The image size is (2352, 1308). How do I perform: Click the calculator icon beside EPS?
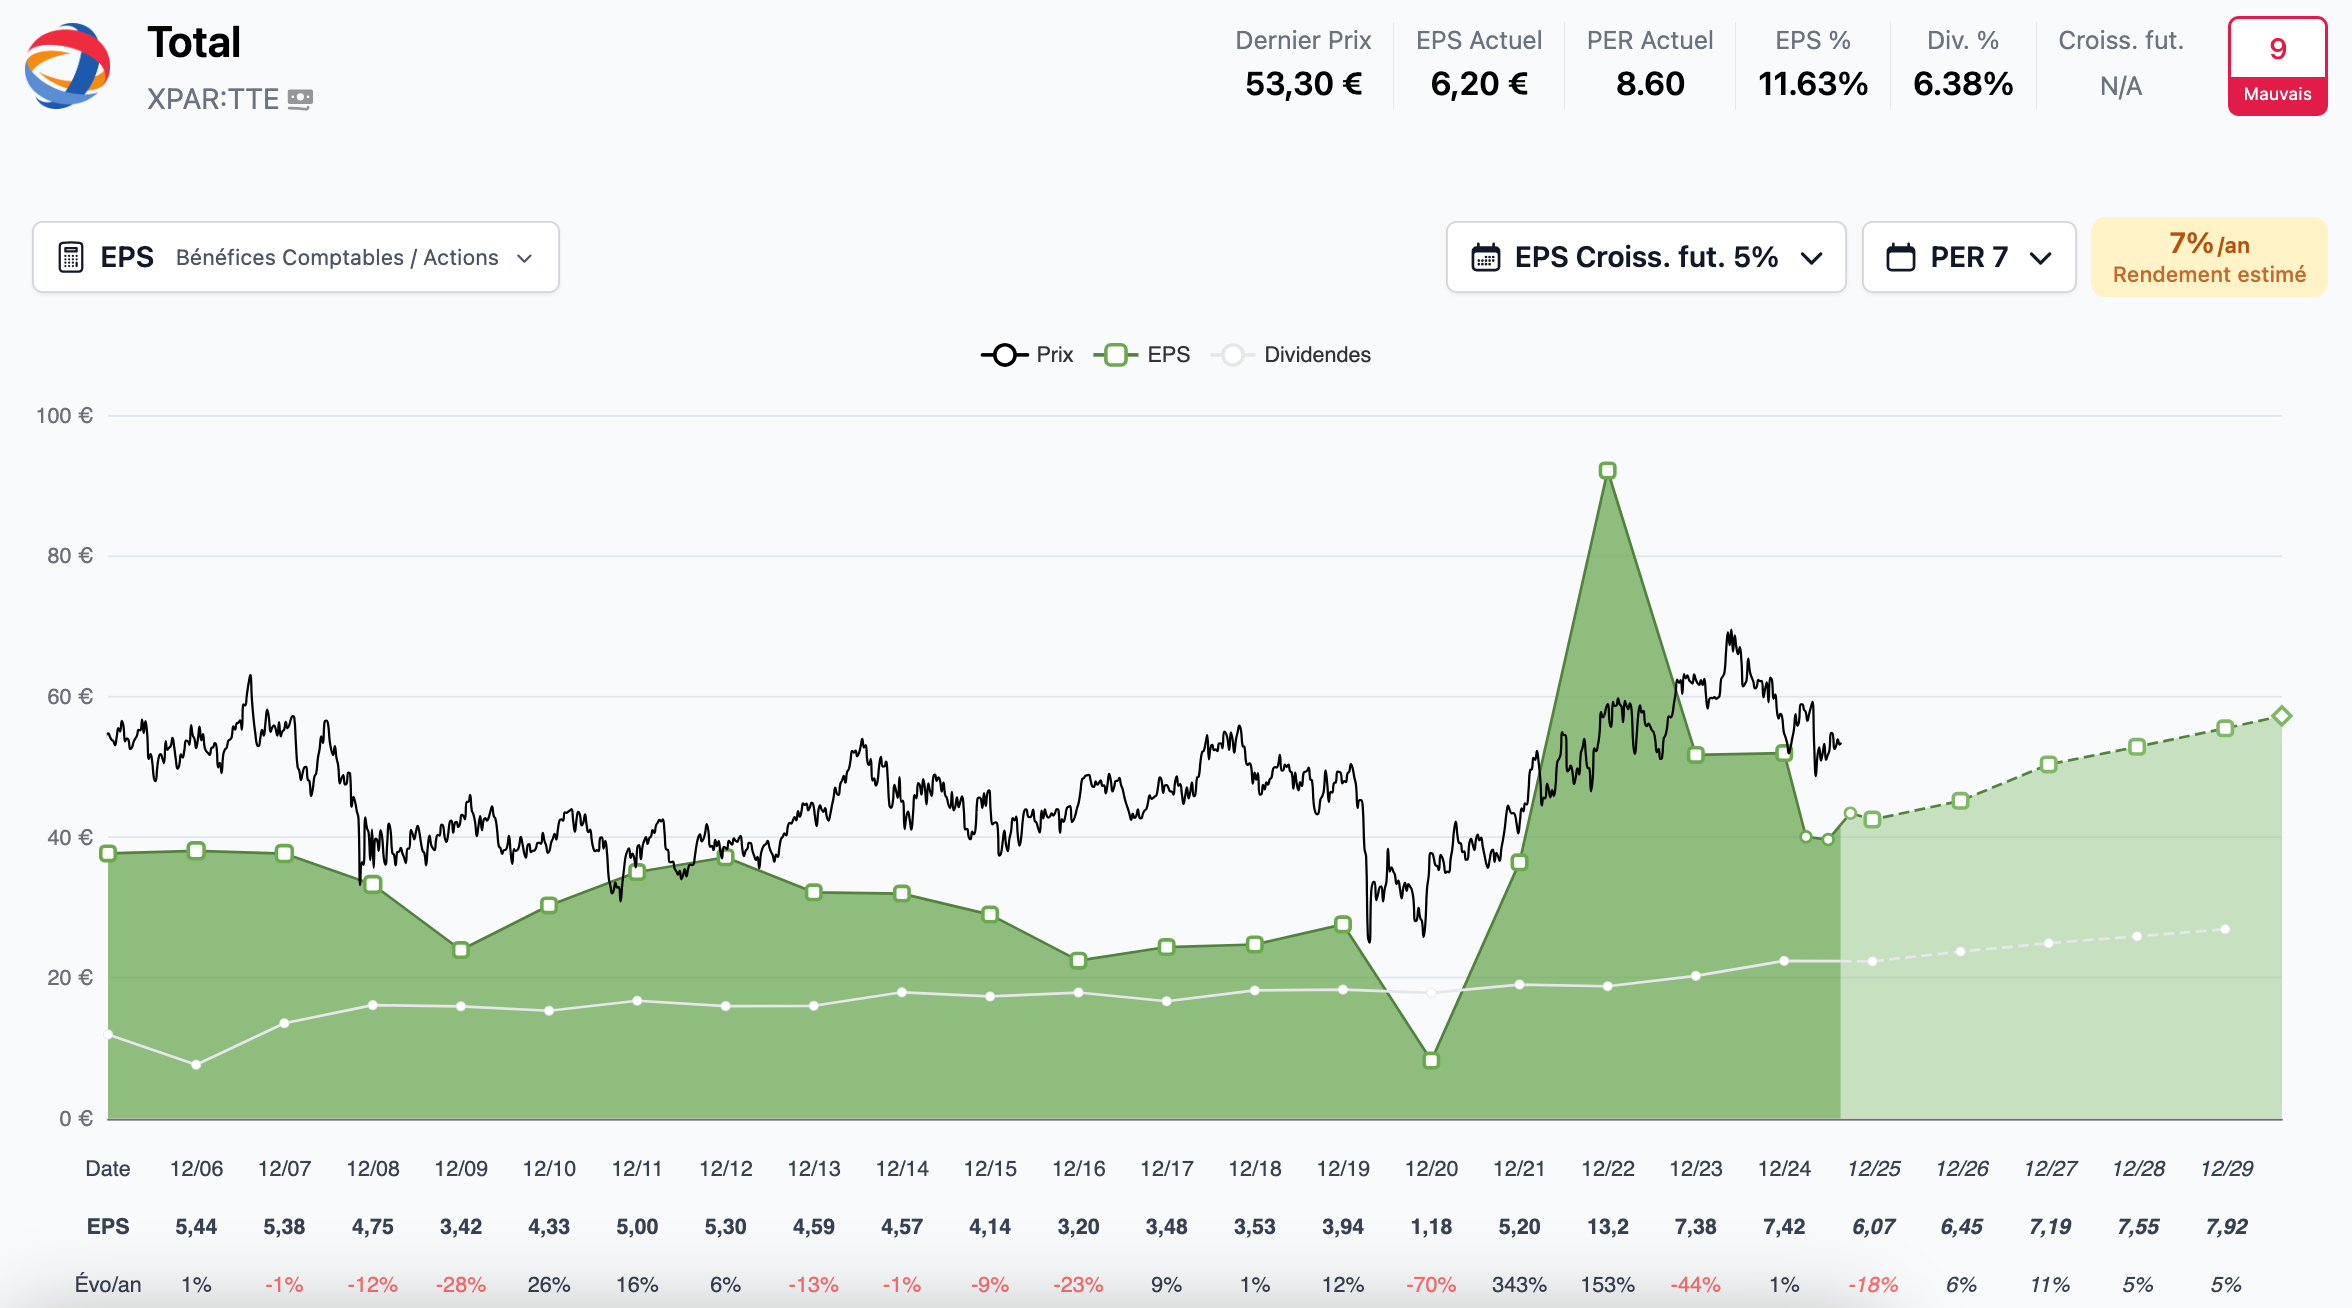pyautogui.click(x=70, y=257)
